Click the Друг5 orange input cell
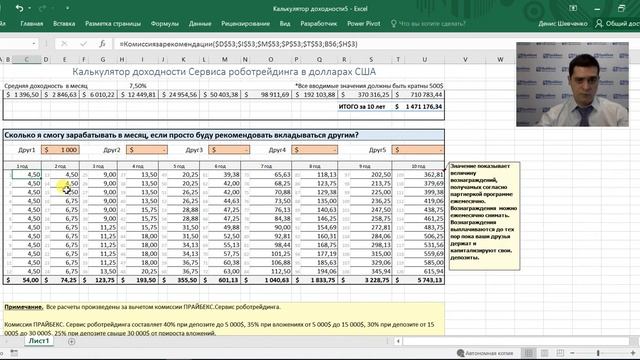Image resolution: width=640 pixels, height=360 pixels. tap(418, 150)
